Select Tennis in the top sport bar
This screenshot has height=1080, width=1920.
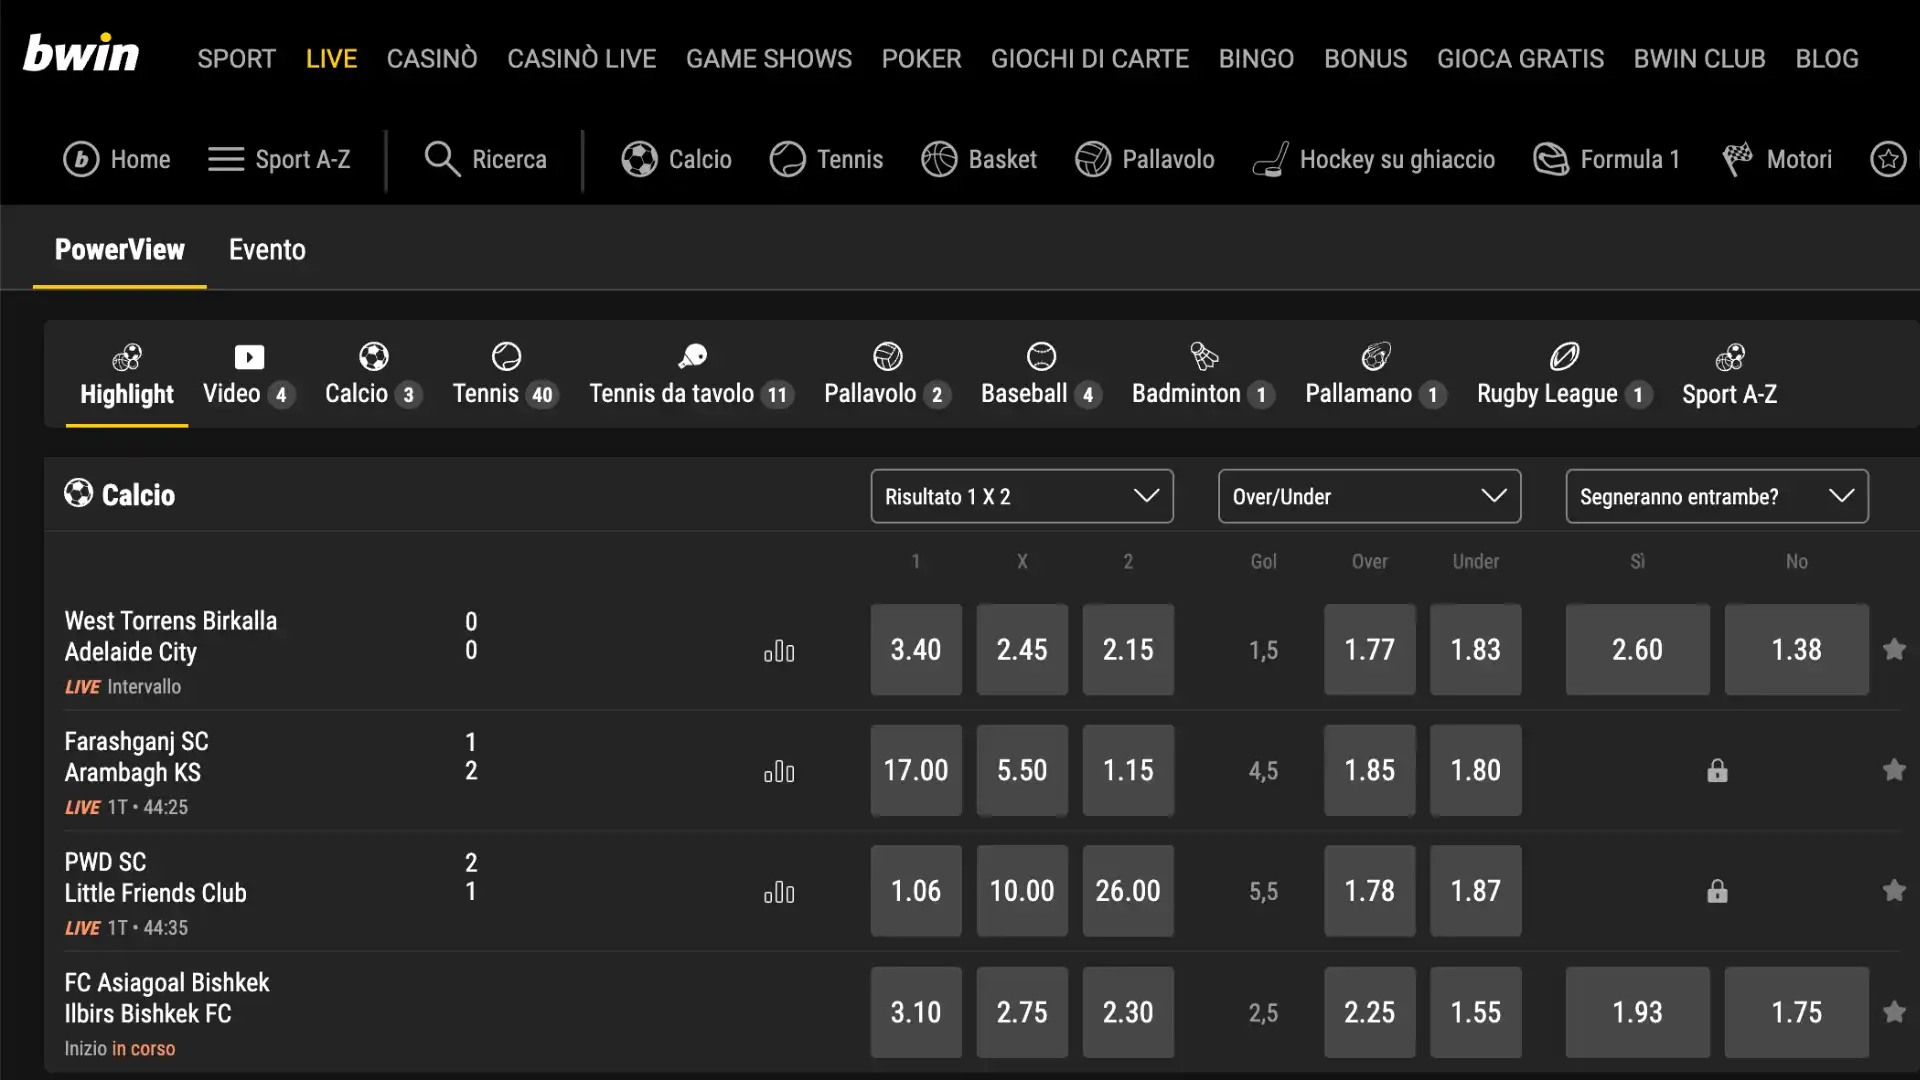[827, 160]
